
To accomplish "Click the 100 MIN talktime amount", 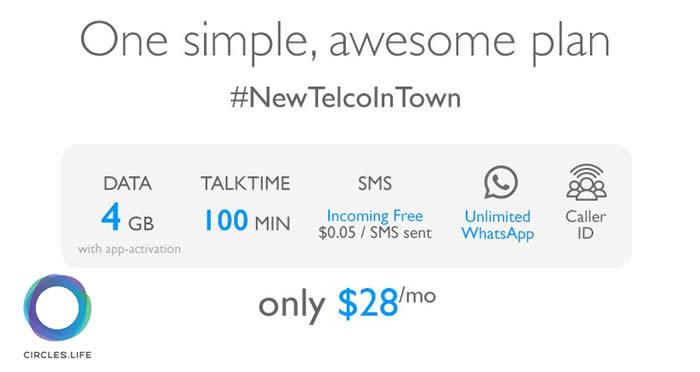I will click(247, 221).
